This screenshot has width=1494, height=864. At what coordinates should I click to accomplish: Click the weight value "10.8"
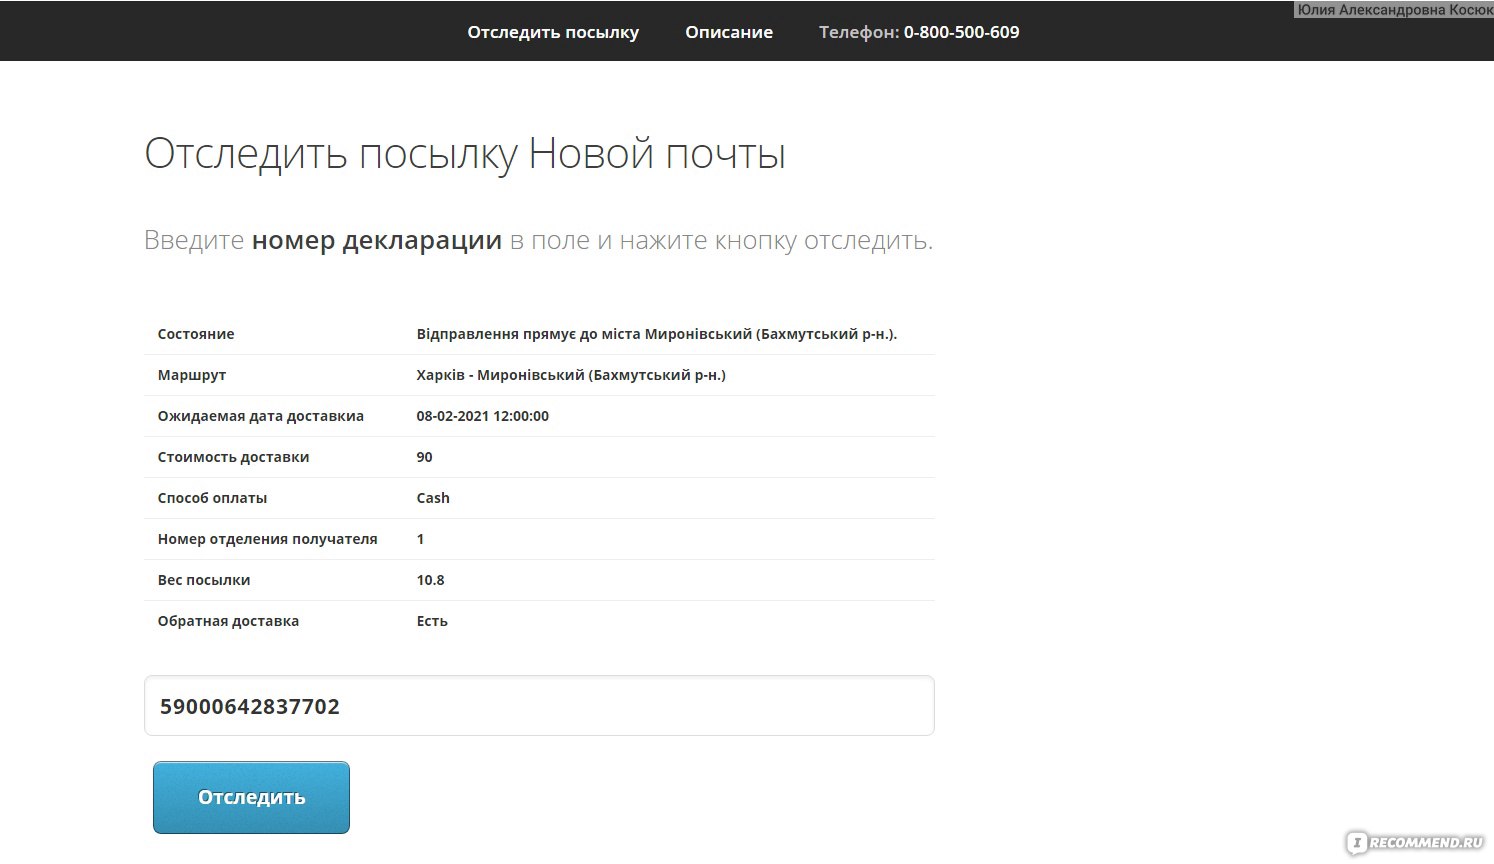pyautogui.click(x=430, y=580)
